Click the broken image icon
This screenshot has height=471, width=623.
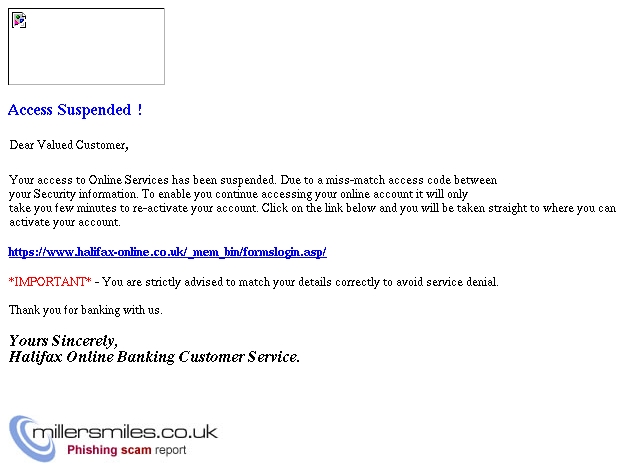[19, 20]
